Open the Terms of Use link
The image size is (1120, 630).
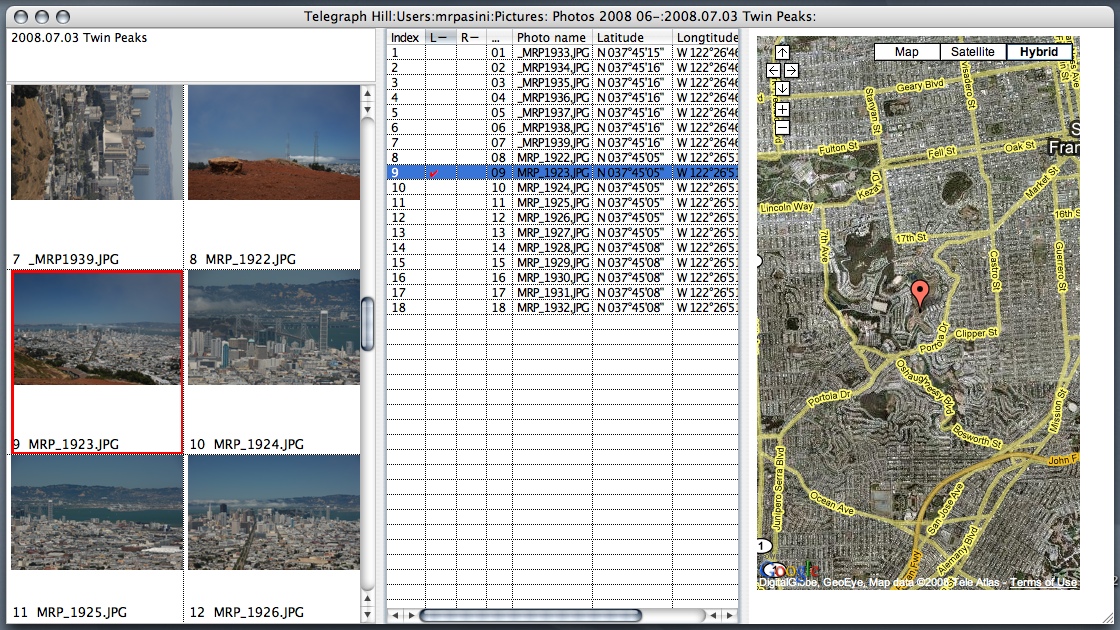(1043, 583)
